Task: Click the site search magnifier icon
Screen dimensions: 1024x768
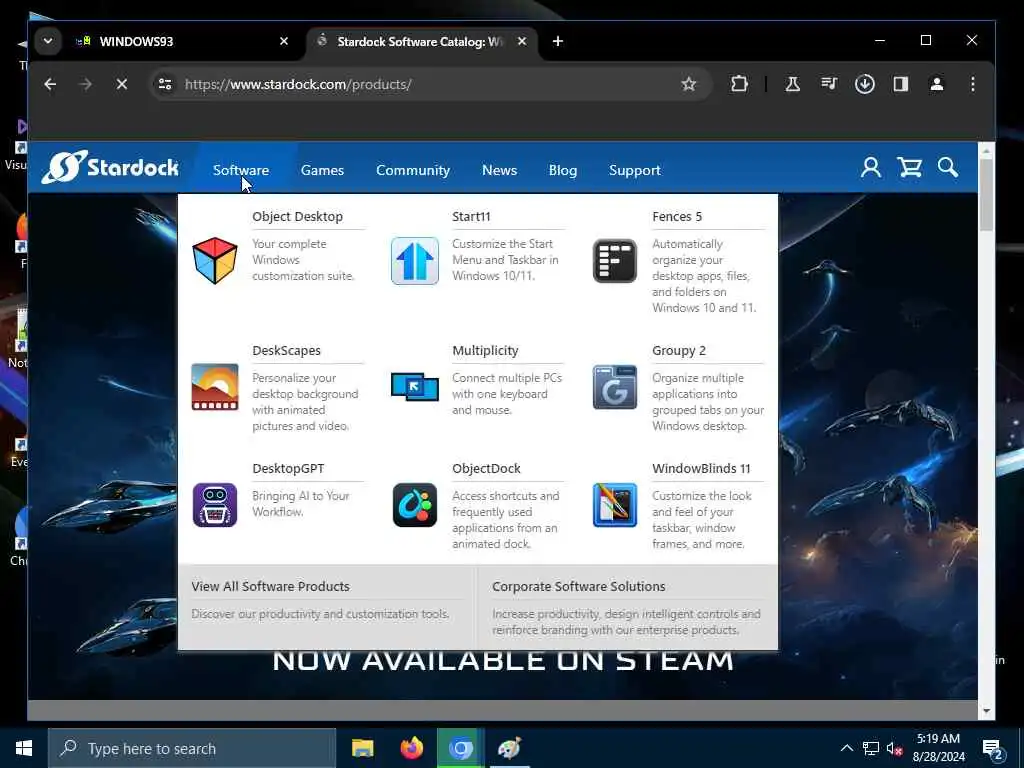Action: point(948,168)
